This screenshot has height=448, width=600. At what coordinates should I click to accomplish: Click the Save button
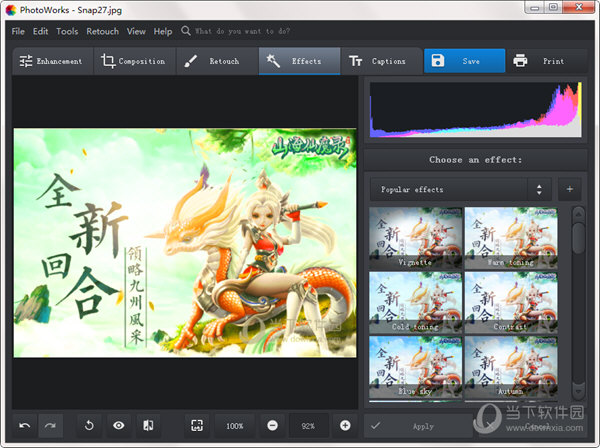click(465, 61)
